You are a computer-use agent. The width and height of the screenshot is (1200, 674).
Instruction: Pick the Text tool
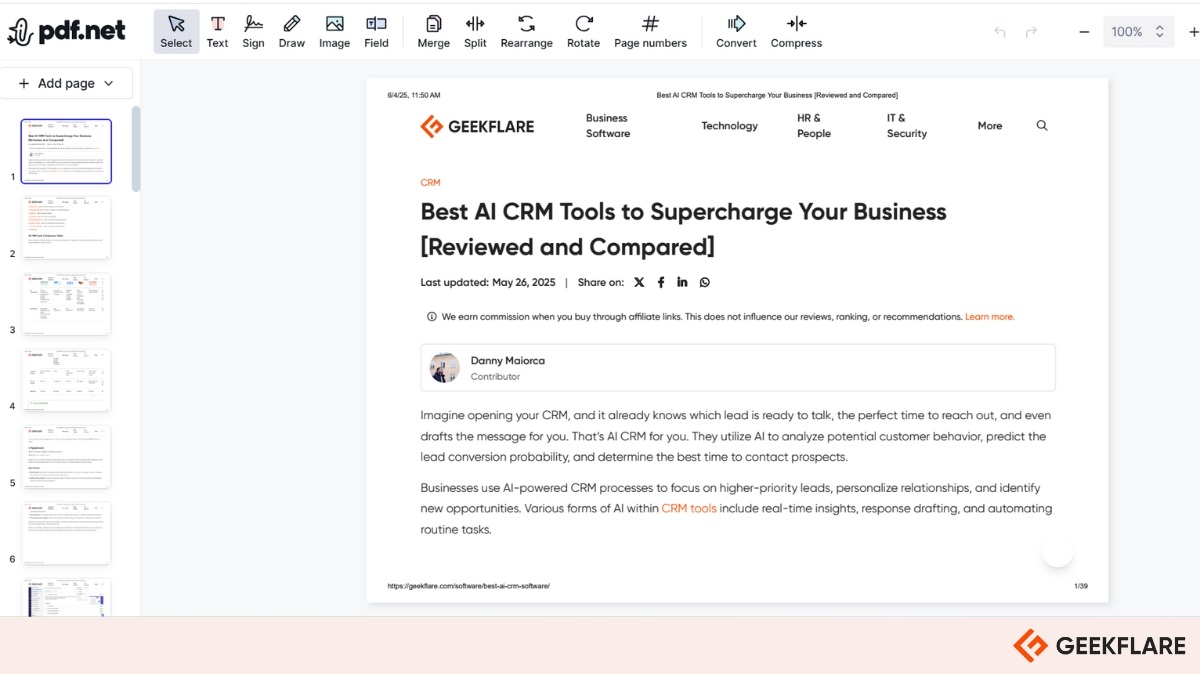[x=217, y=31]
